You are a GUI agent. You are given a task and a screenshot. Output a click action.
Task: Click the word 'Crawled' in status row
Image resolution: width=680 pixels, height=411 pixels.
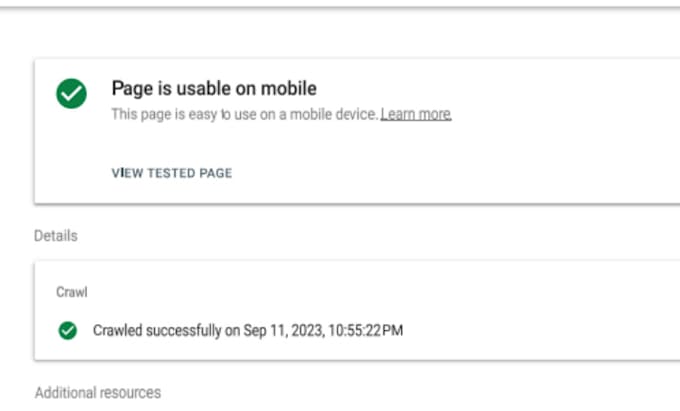pyautogui.click(x=118, y=330)
